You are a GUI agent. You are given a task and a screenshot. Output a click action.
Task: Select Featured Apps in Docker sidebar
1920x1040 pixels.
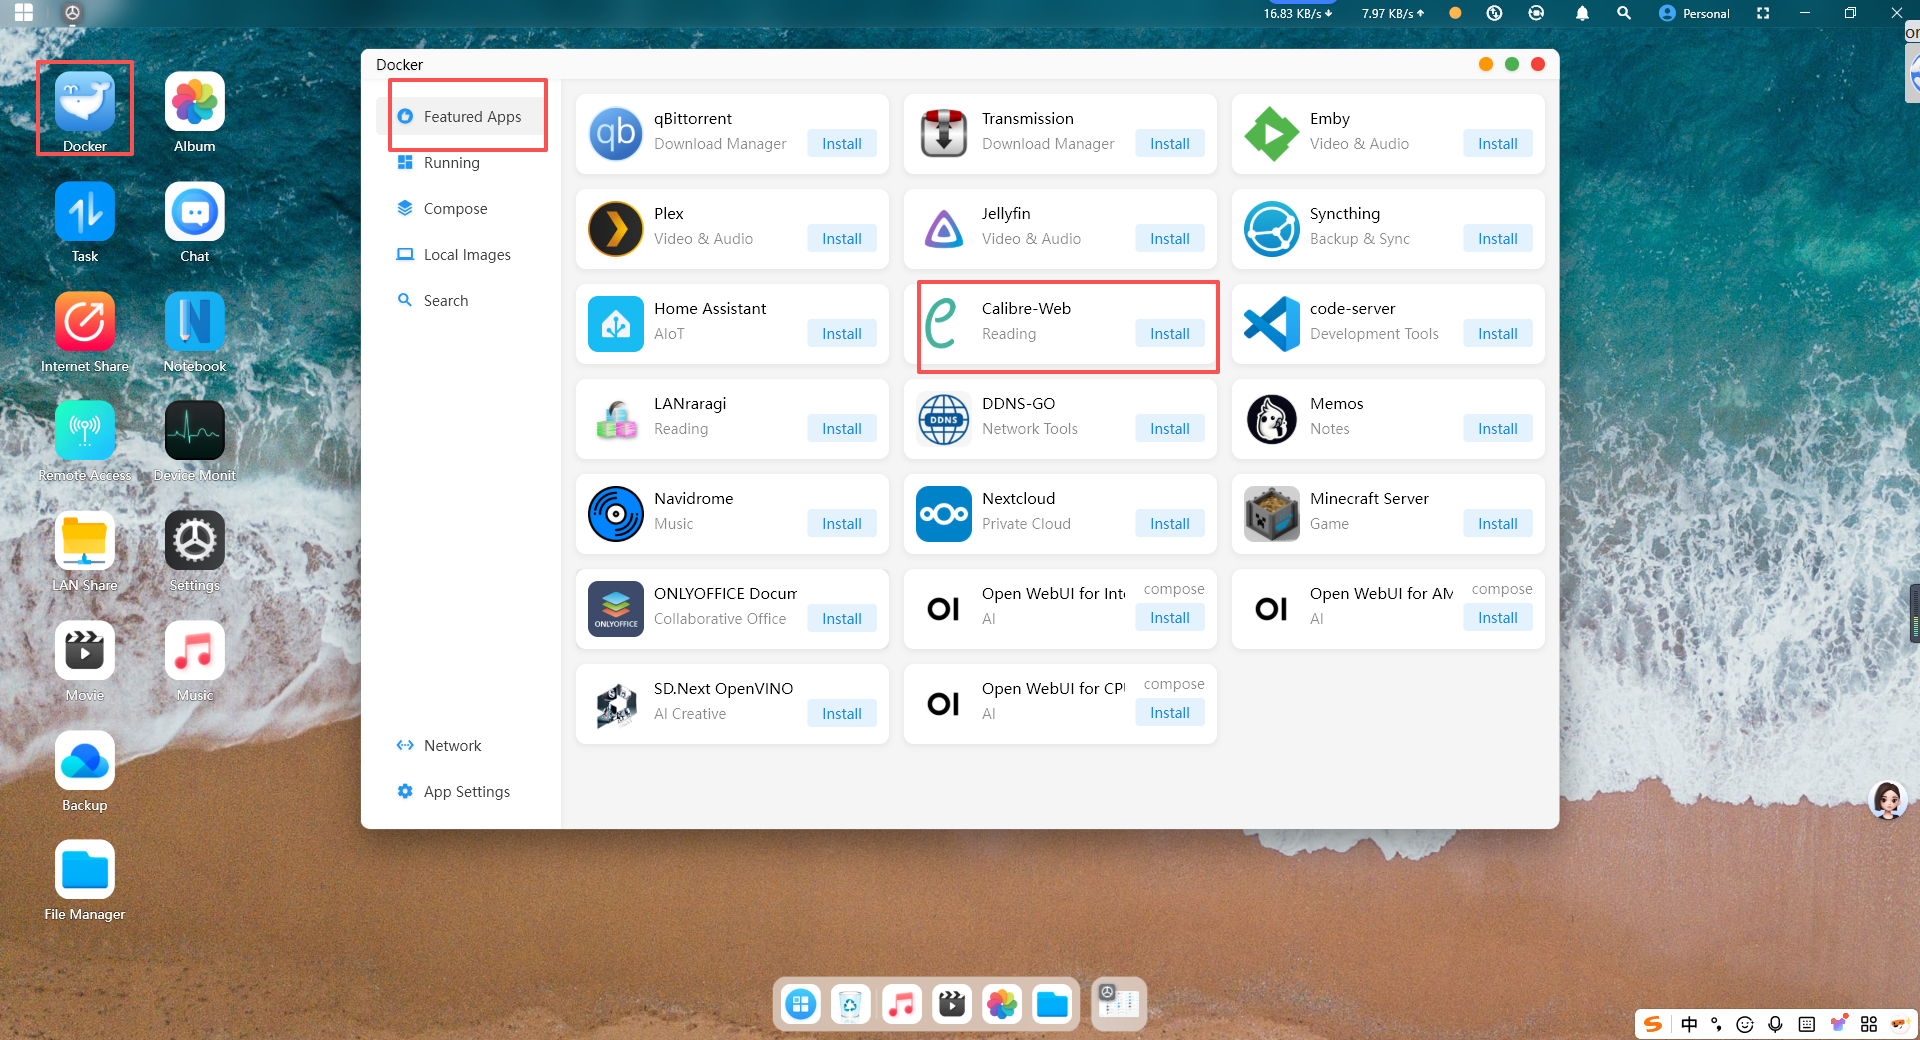pyautogui.click(x=468, y=117)
